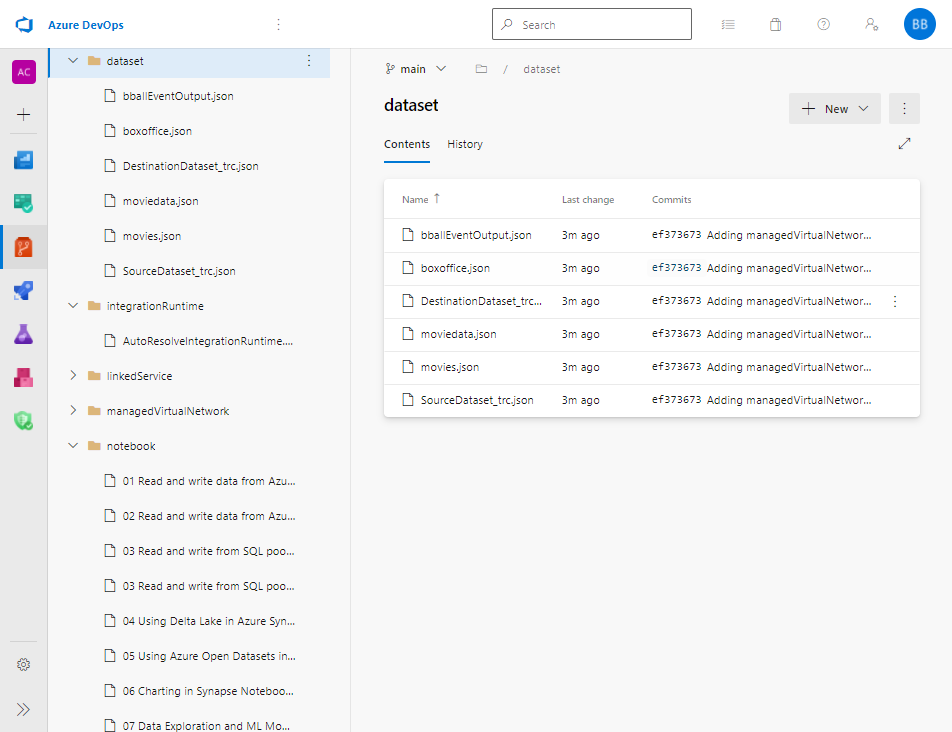
Task: Open commit ef373673 on bballEventOutput.json row
Action: (676, 235)
